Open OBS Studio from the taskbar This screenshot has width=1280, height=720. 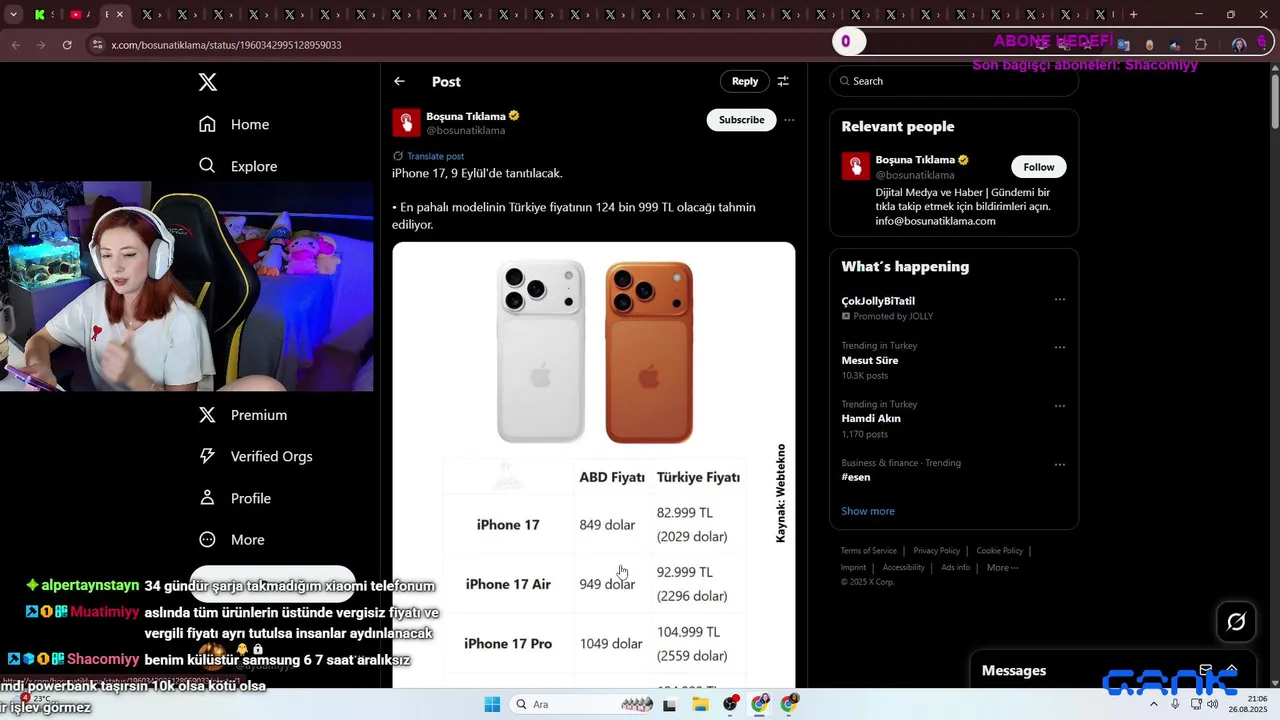[731, 704]
